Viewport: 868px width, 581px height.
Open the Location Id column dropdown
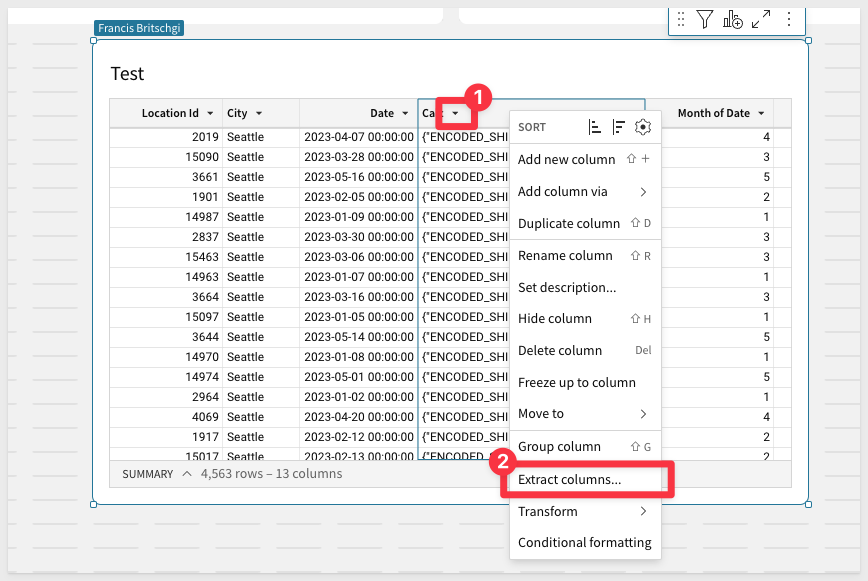tap(210, 114)
